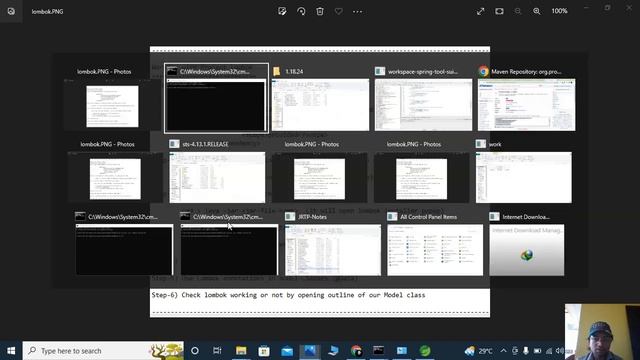Screen dimensions: 640x360
Task: Switch to the workspace-spring-tool-suite window
Action: [423, 99]
